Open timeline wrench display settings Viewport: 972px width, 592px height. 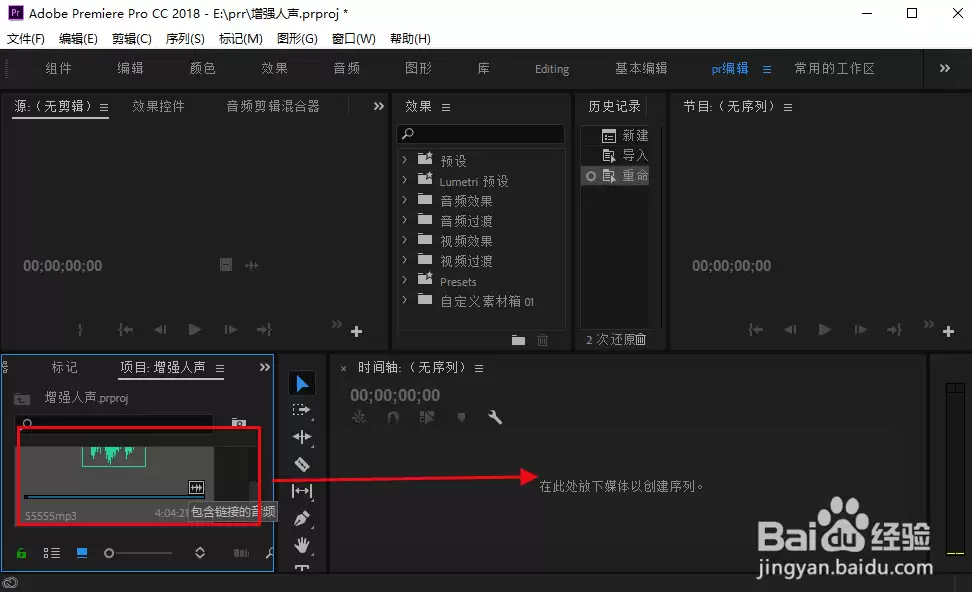[x=495, y=417]
